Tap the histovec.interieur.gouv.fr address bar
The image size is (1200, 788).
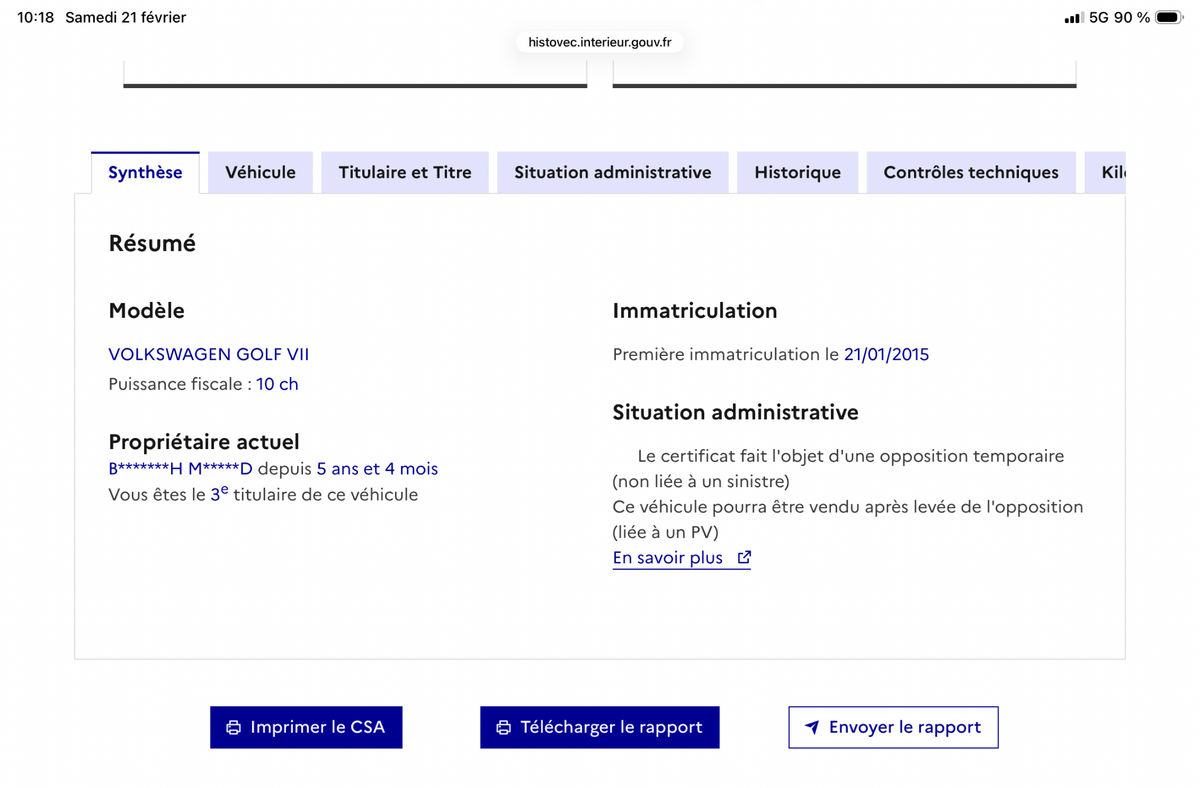(x=600, y=42)
